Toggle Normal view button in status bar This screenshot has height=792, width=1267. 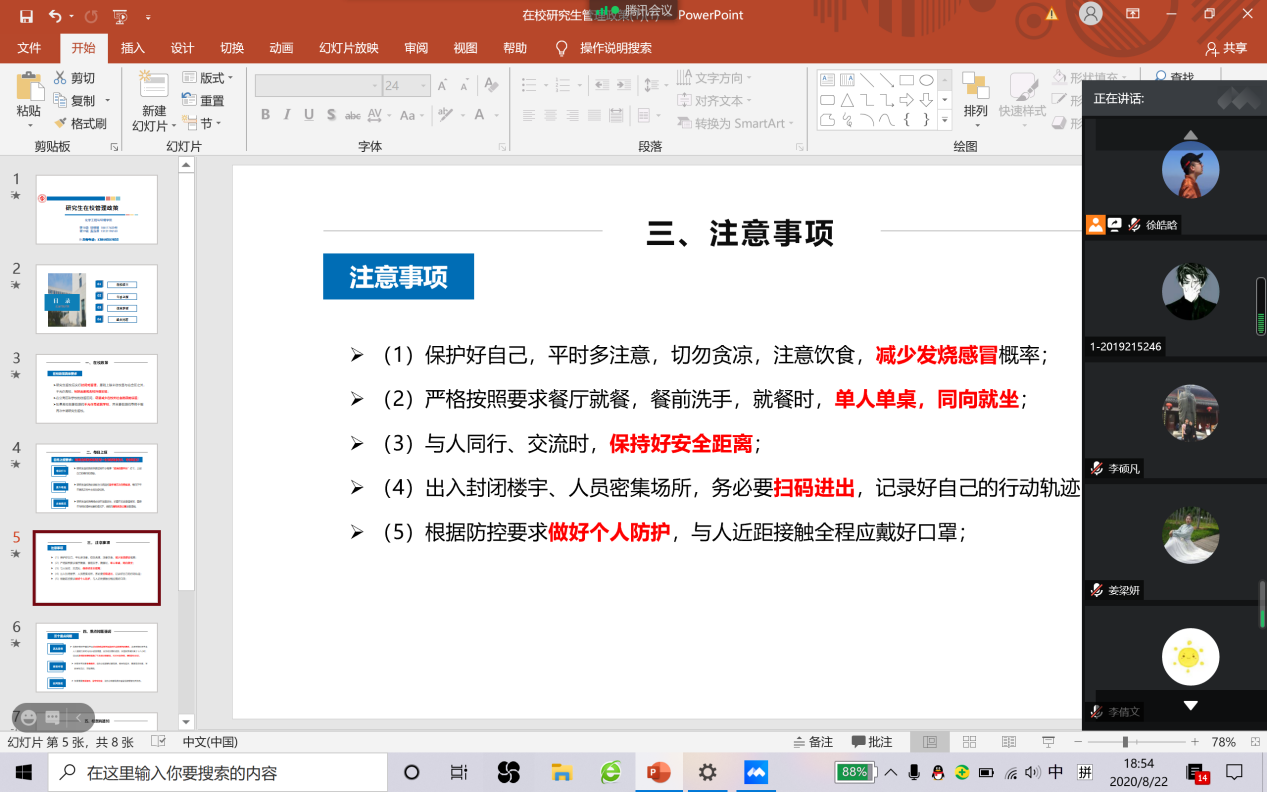click(x=930, y=742)
